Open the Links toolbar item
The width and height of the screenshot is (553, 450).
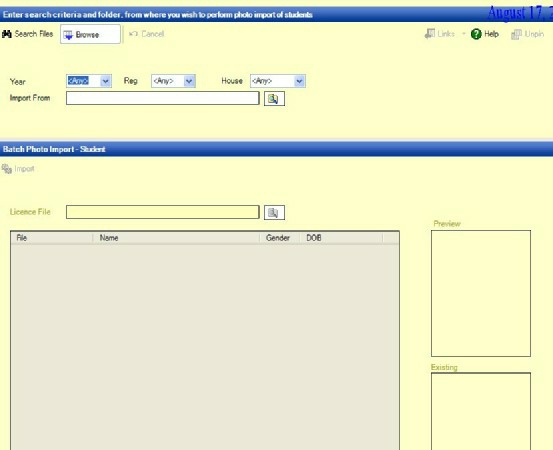[440, 34]
